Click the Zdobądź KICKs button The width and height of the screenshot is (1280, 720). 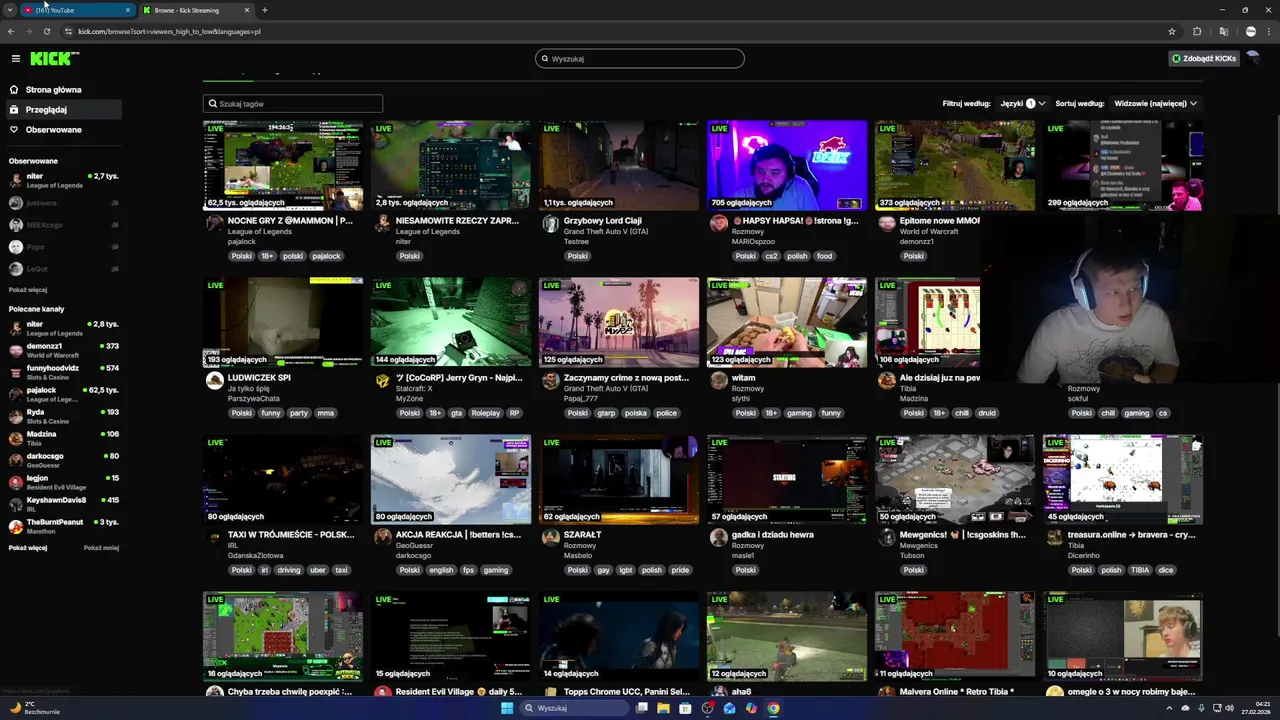coord(1204,59)
